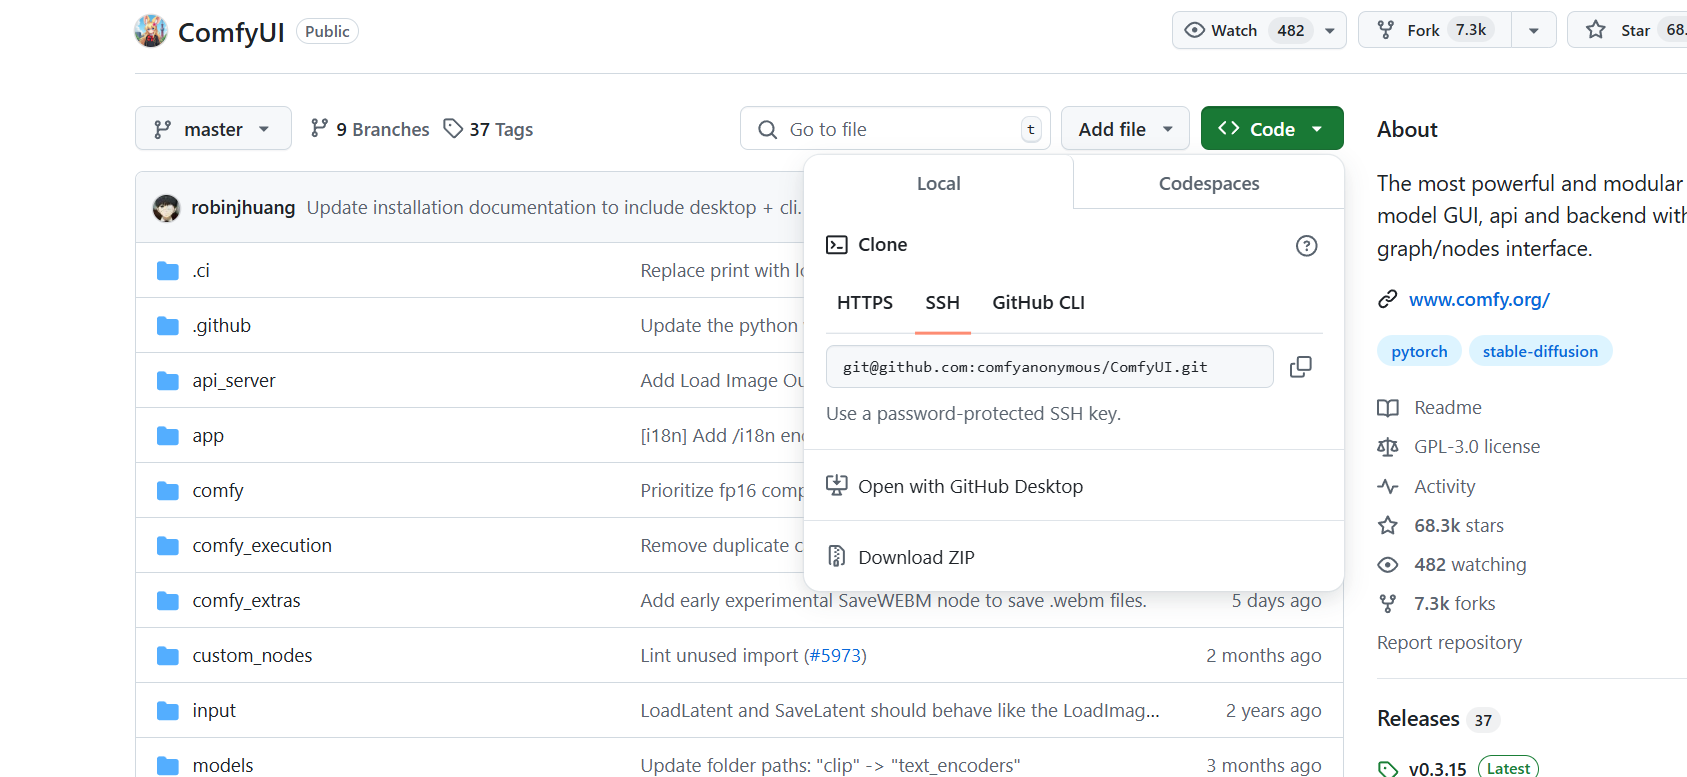Screen dimensions: 1687x777
Task: Open the #5973 pull request link
Action: click(x=835, y=656)
